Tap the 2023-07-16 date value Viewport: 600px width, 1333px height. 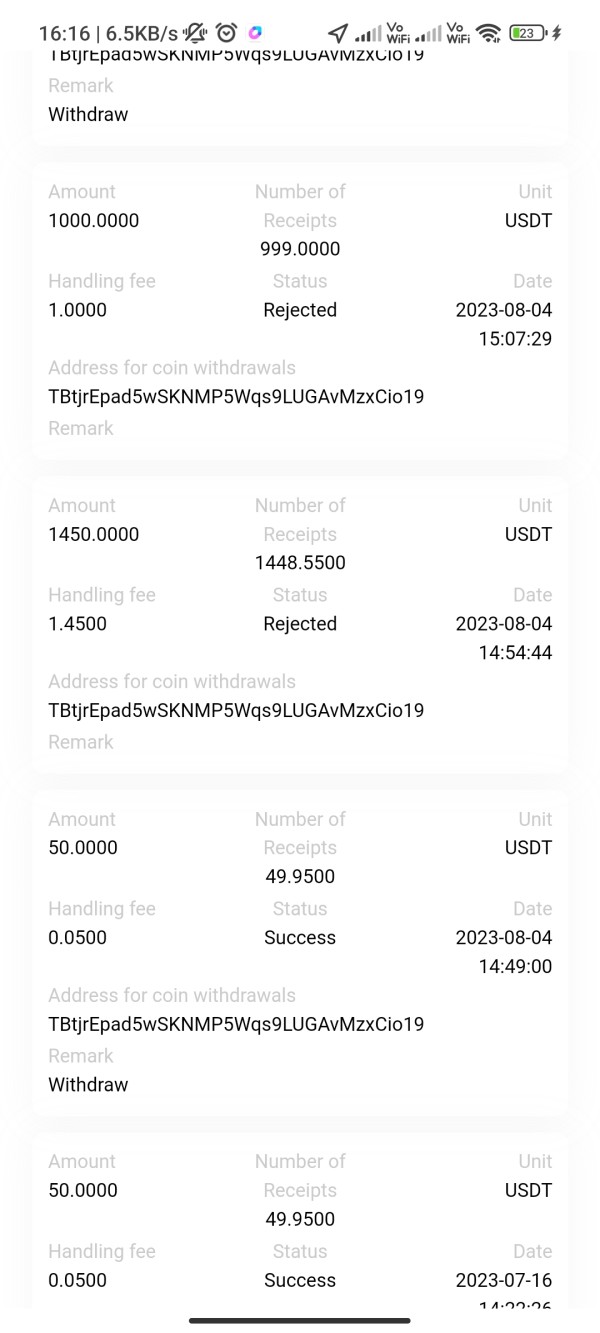click(x=503, y=1280)
